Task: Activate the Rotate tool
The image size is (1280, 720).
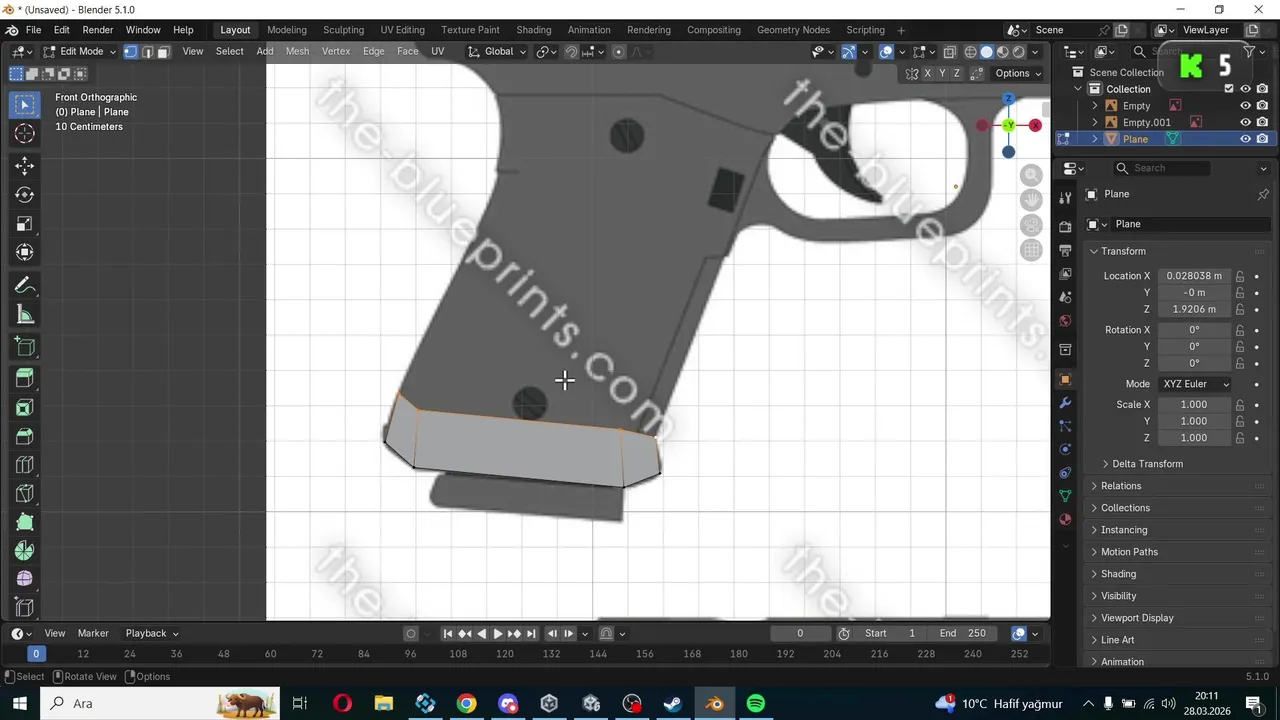Action: pos(25,195)
